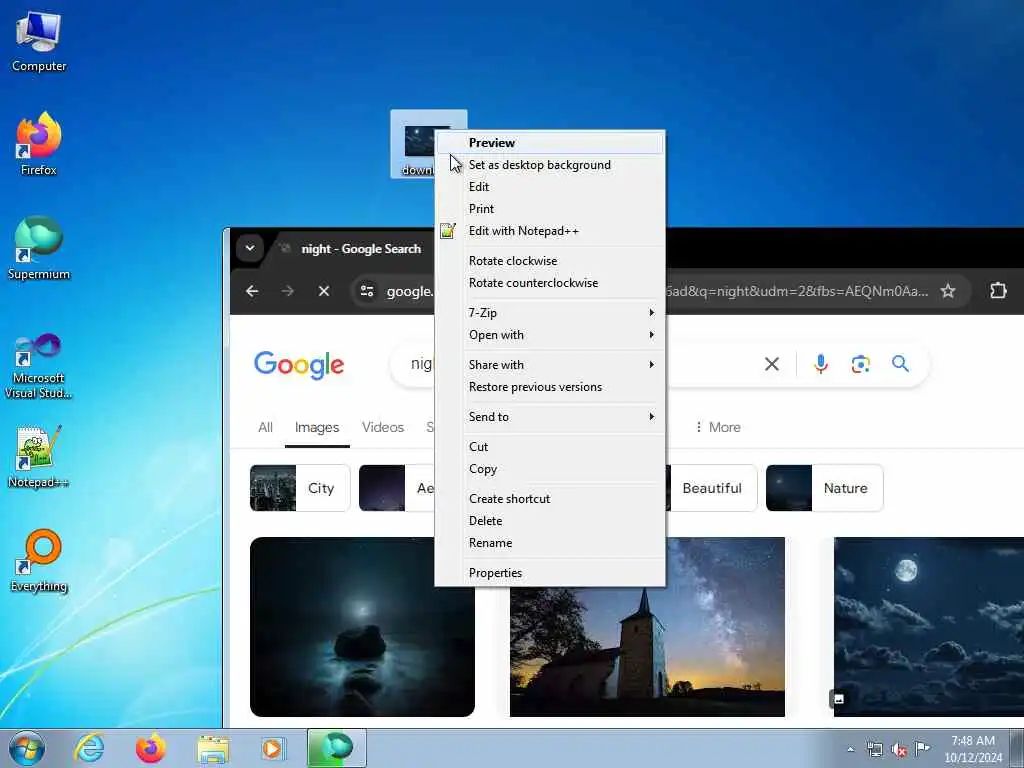
Task: Choose Rotate counterclockwise
Action: (x=551, y=283)
